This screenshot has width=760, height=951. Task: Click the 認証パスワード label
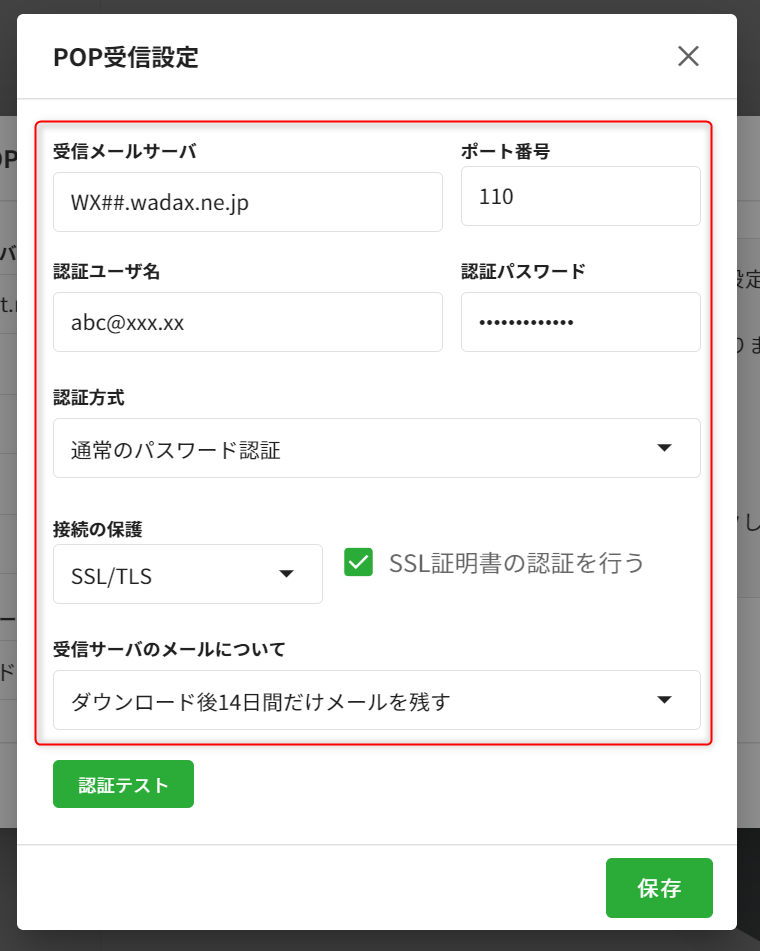click(523, 271)
